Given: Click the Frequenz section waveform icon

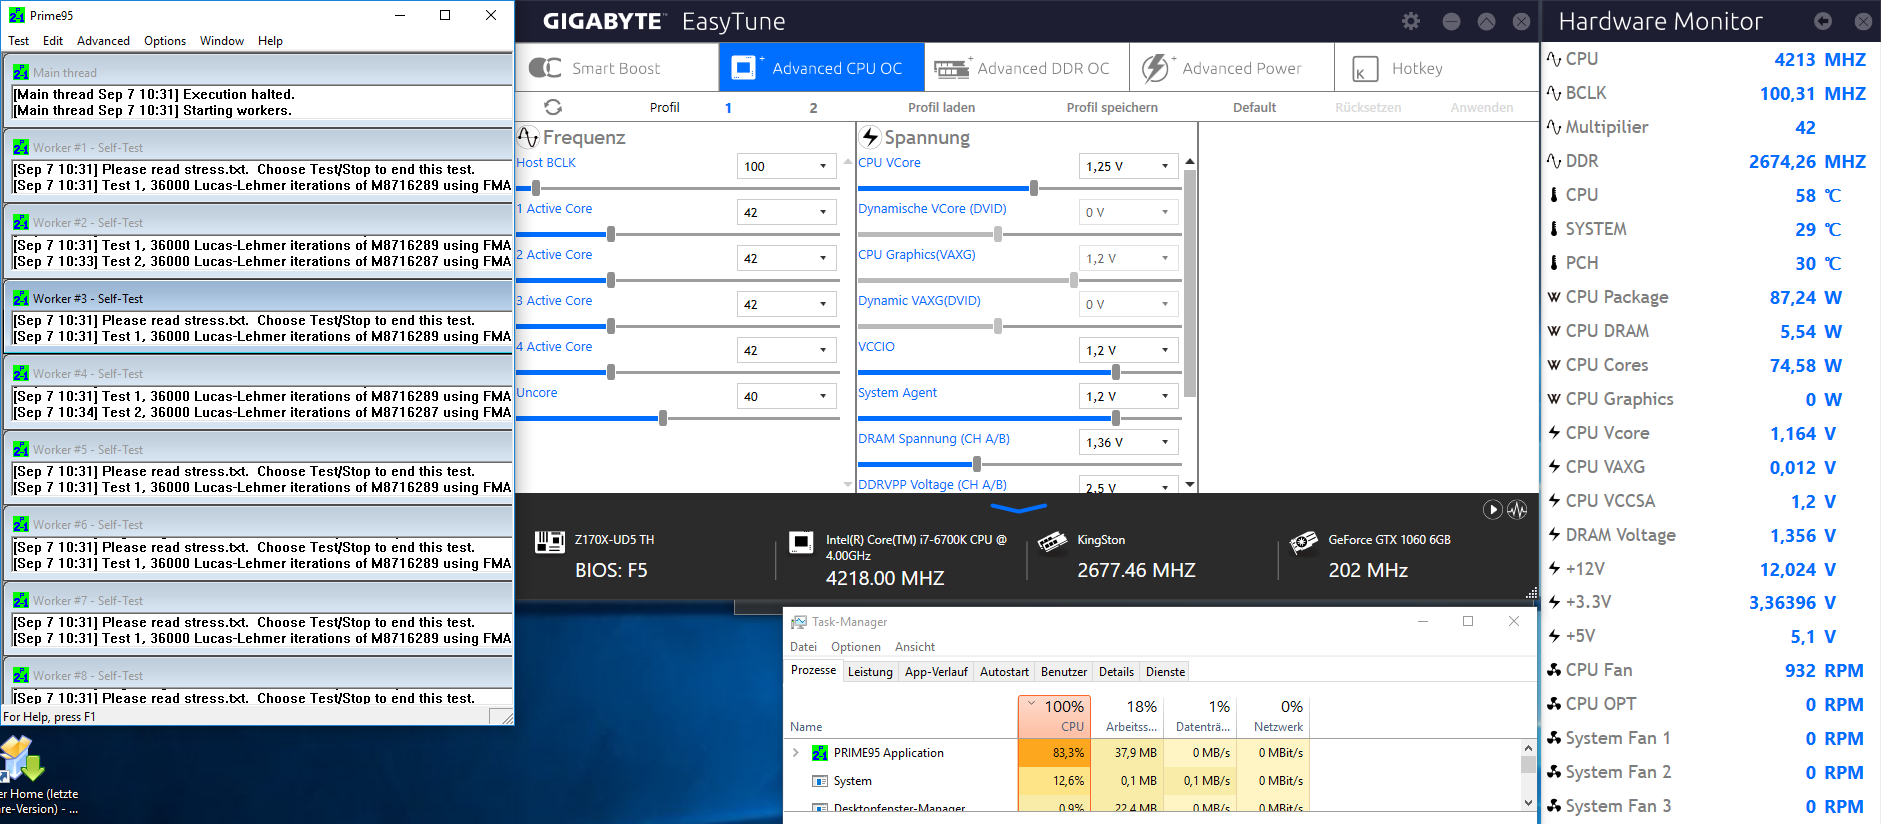Looking at the screenshot, I should point(528,137).
